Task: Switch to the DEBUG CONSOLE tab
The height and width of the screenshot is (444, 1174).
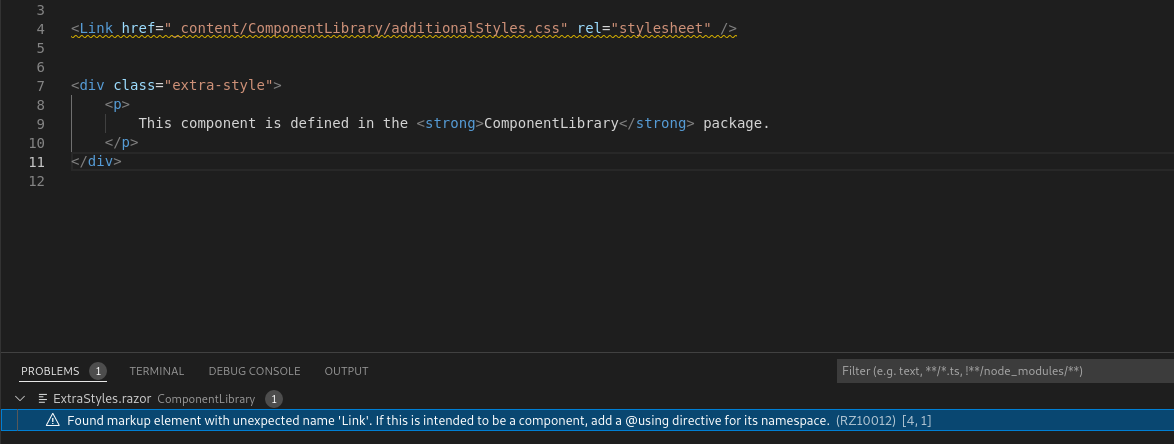Action: [x=255, y=371]
